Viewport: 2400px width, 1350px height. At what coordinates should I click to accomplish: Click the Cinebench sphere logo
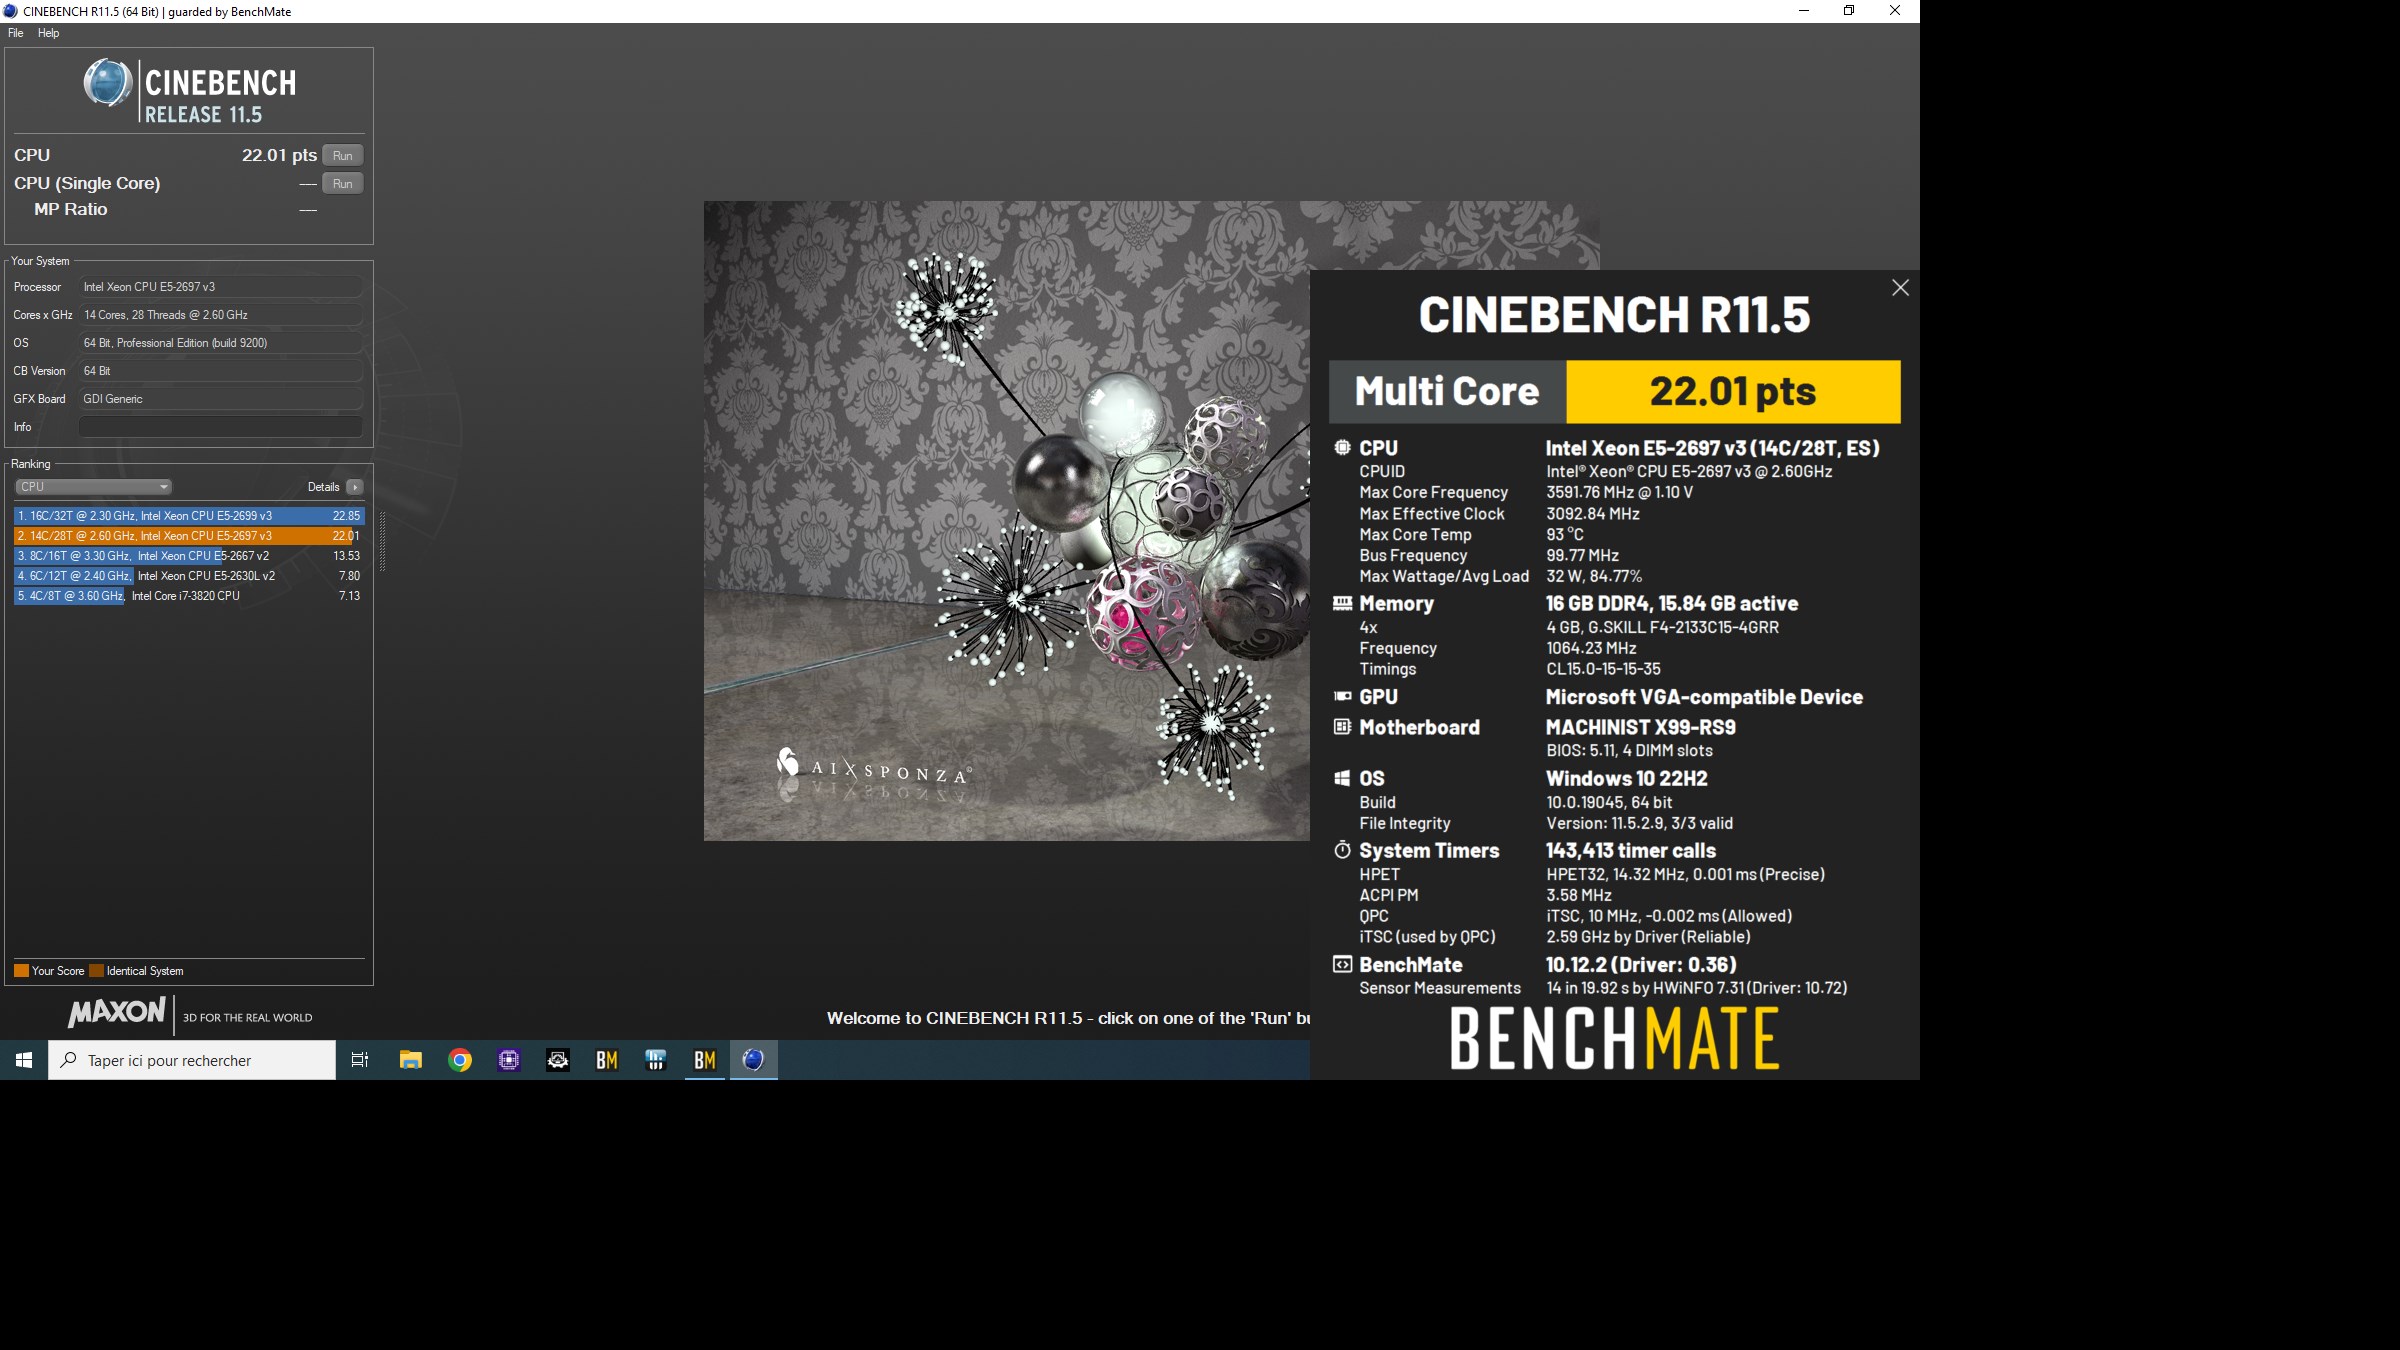coord(107,82)
